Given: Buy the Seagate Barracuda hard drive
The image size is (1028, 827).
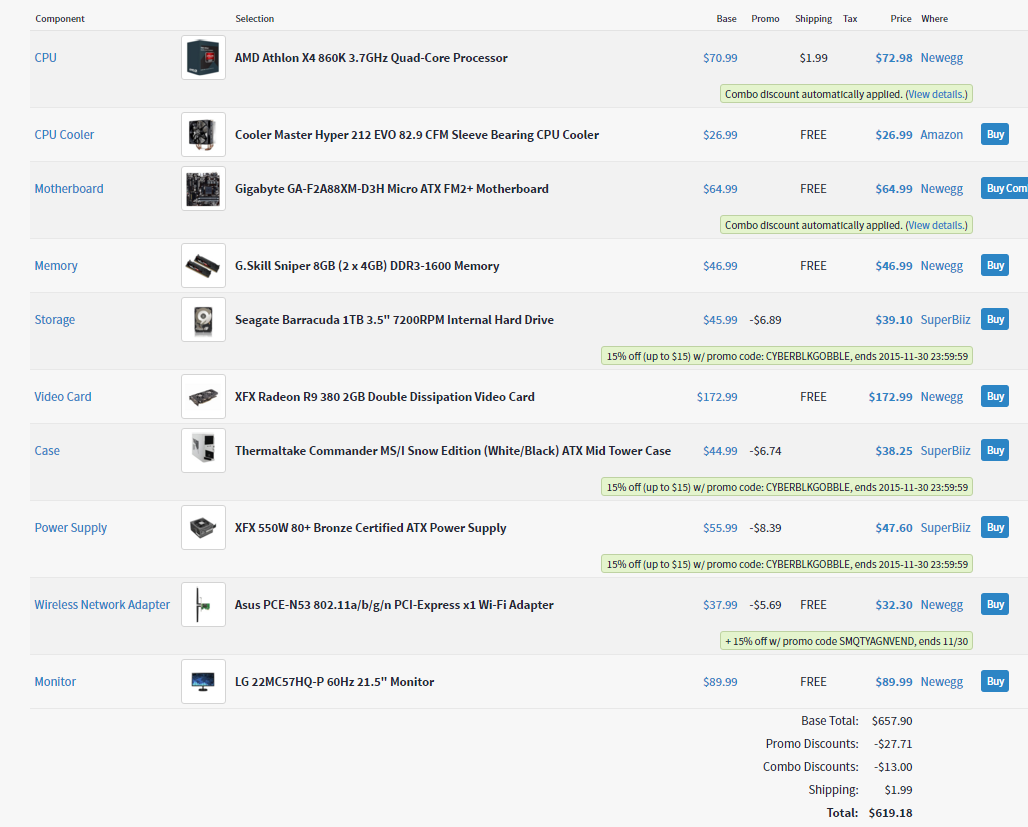Looking at the screenshot, I should click(x=995, y=319).
